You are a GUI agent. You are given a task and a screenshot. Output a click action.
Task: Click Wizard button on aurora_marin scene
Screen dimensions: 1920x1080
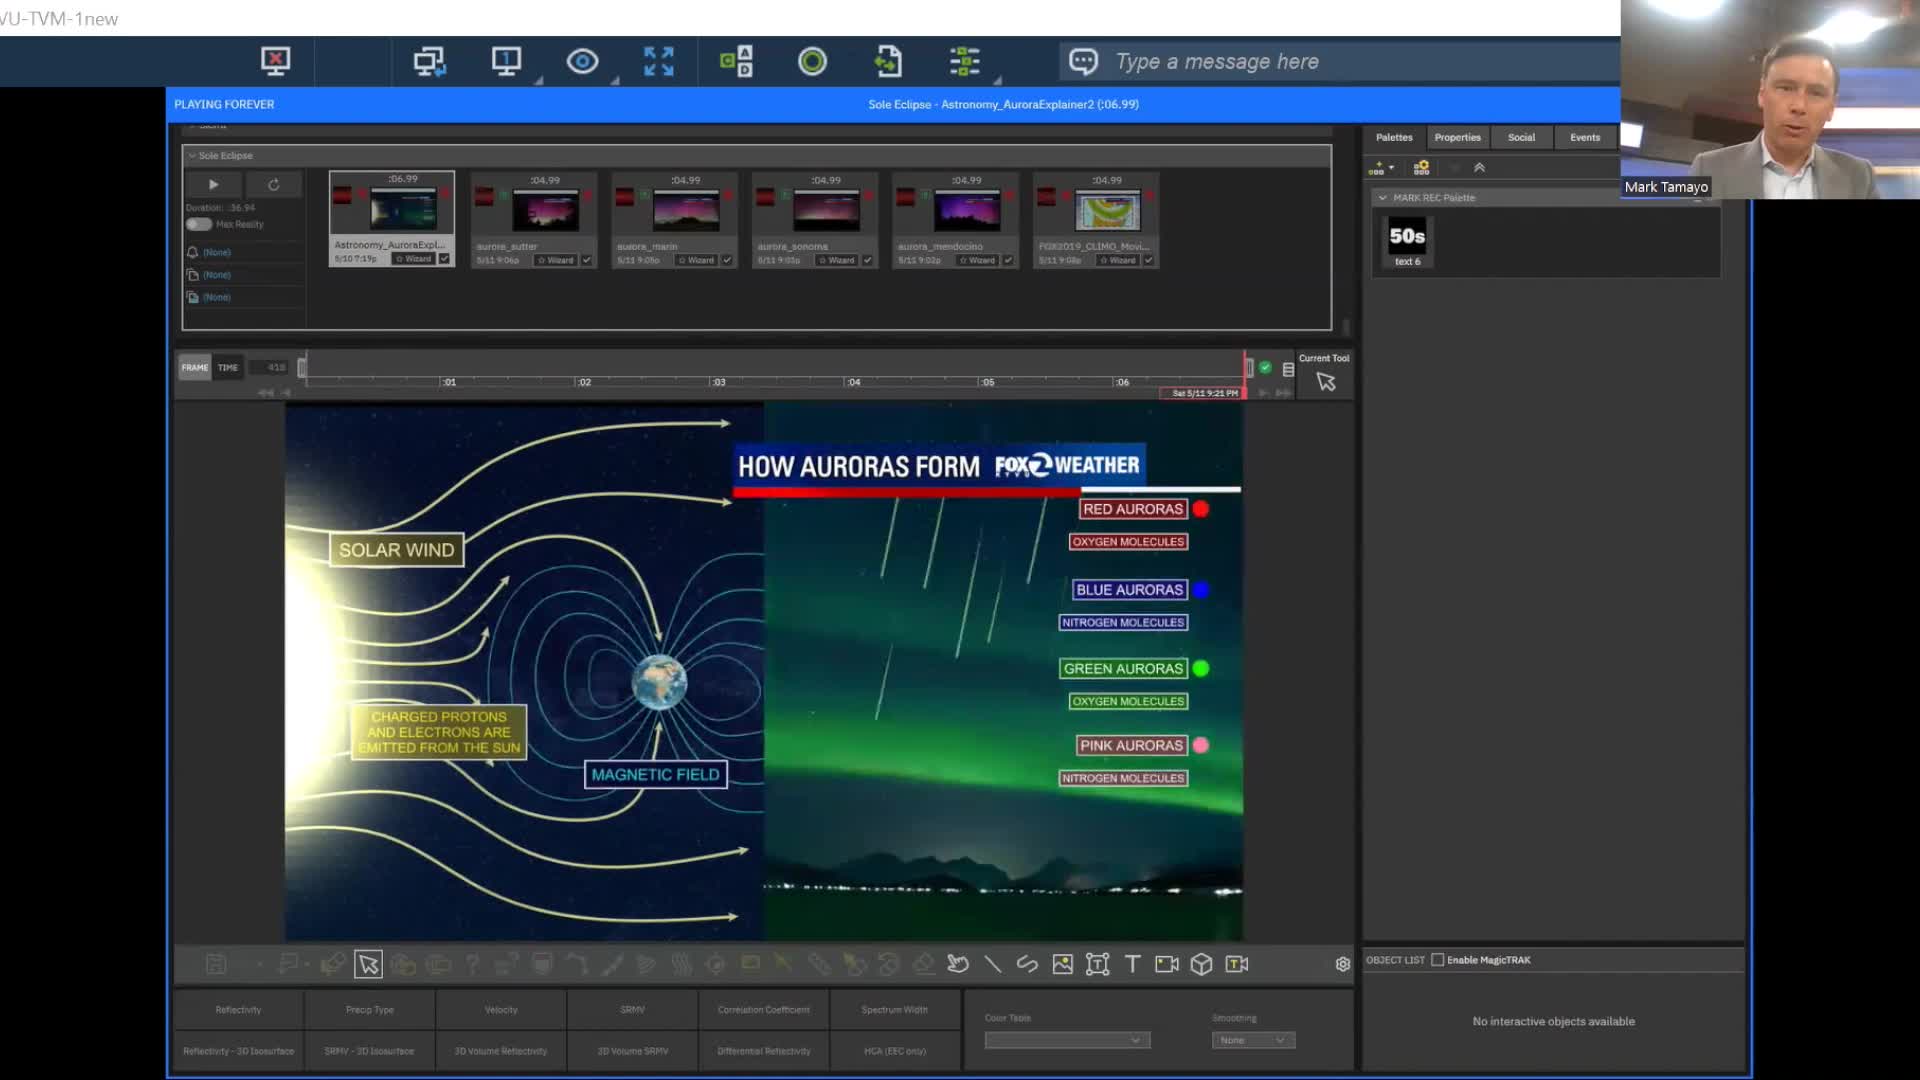point(696,260)
